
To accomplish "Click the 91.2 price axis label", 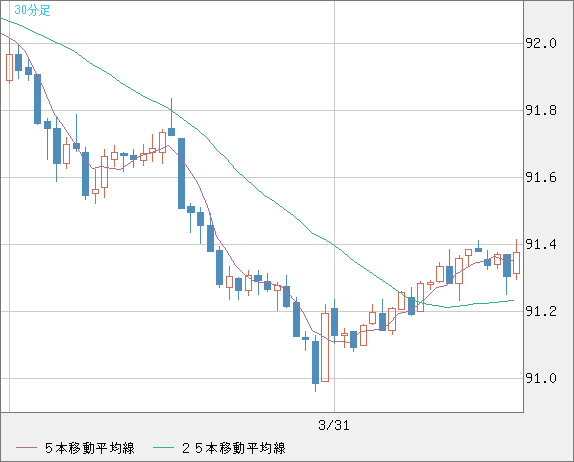I will (541, 311).
